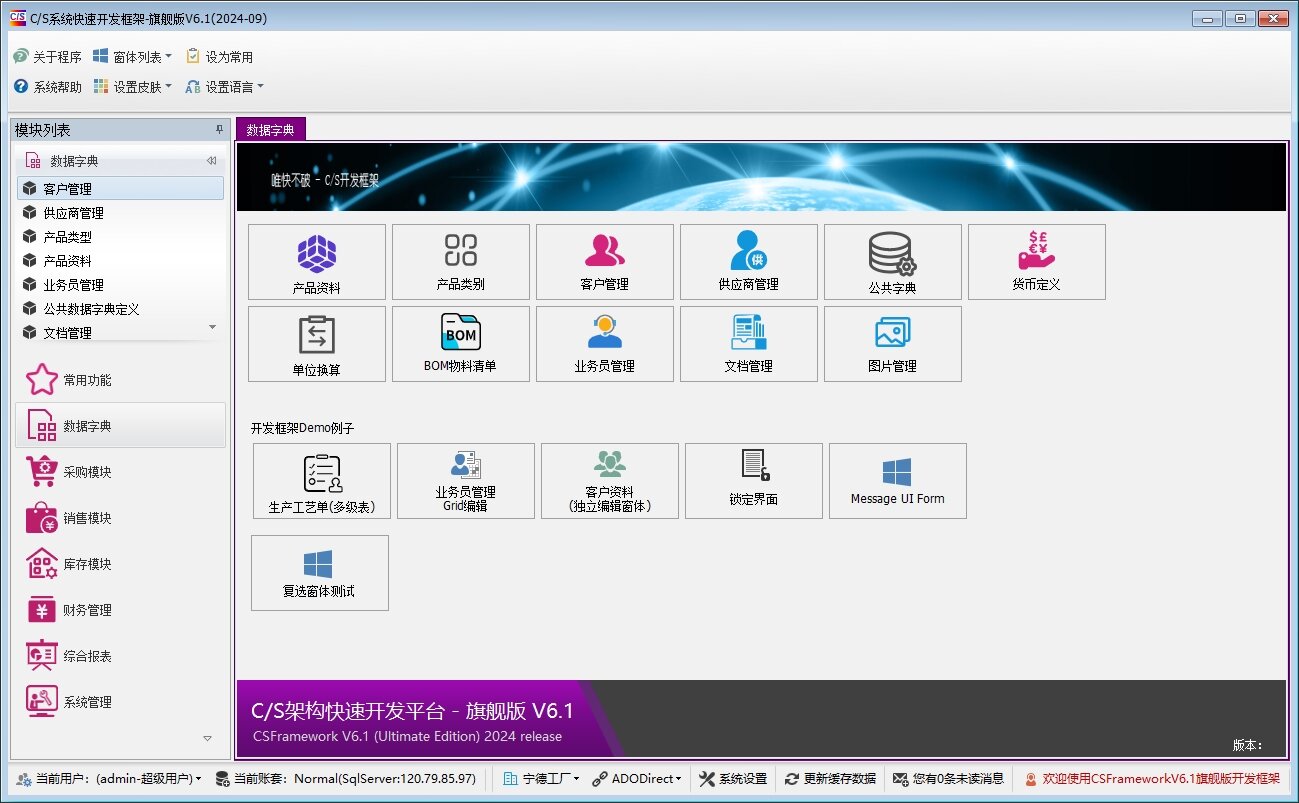Open the 图片管理 module

893,344
